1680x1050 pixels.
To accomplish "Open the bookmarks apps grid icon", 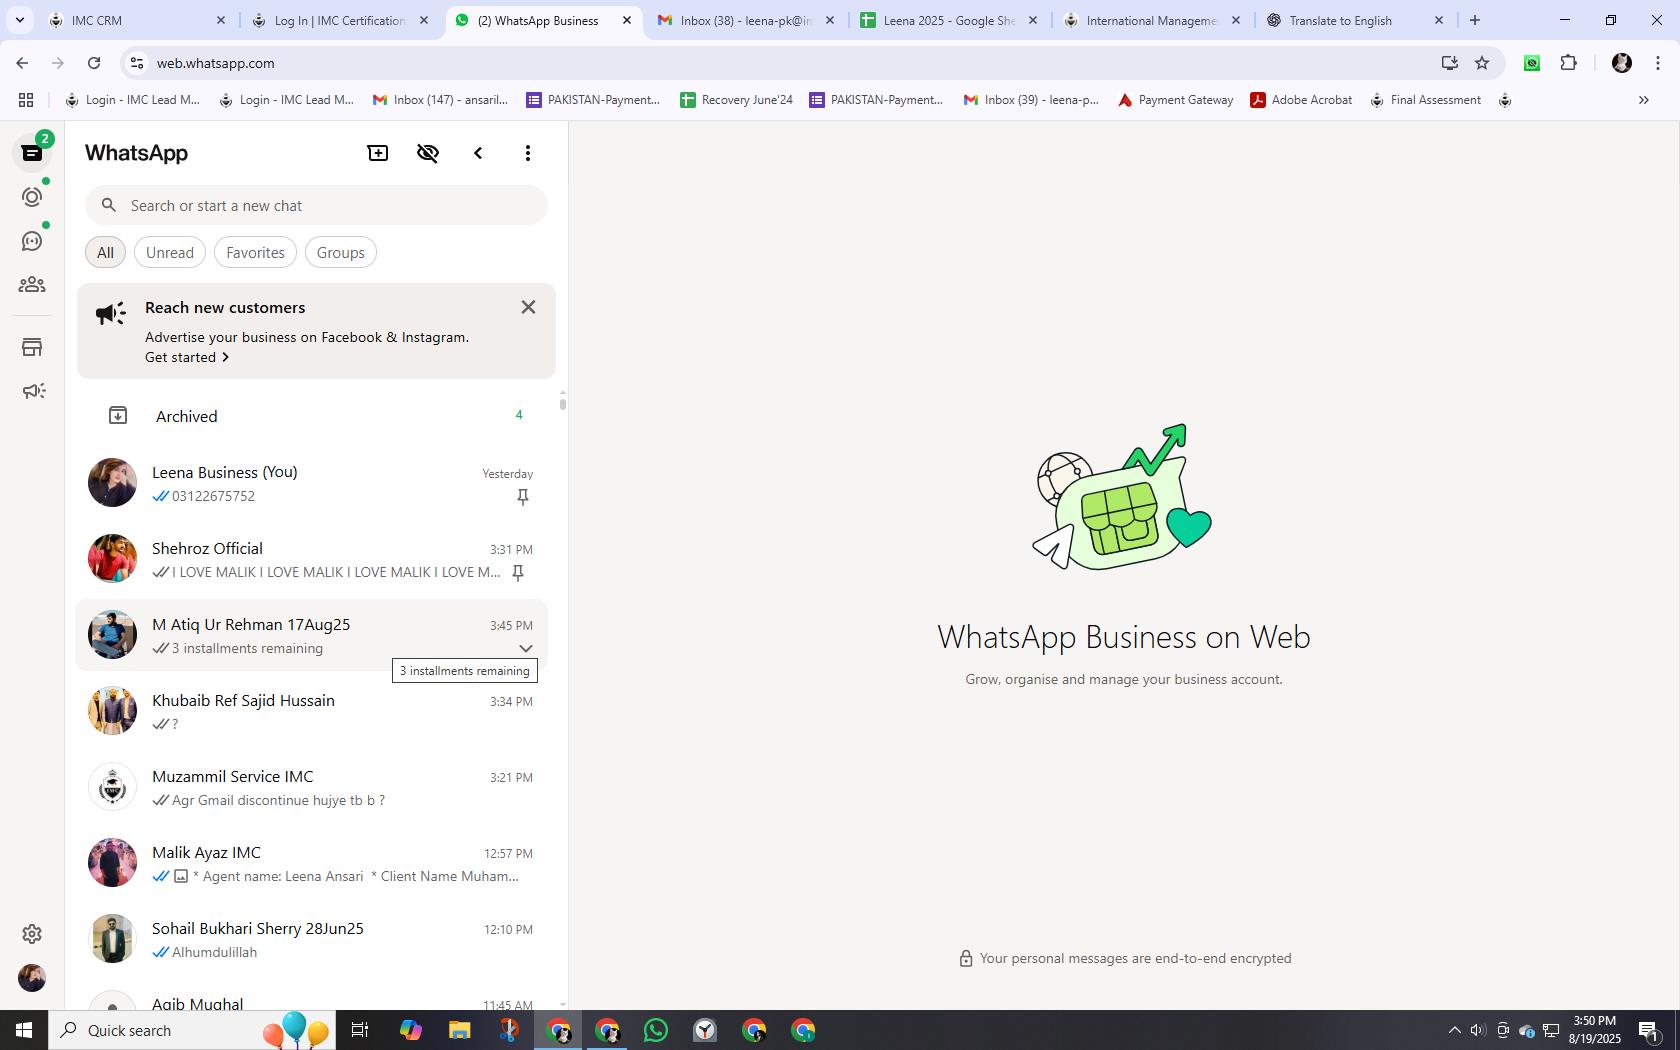I will point(26,100).
